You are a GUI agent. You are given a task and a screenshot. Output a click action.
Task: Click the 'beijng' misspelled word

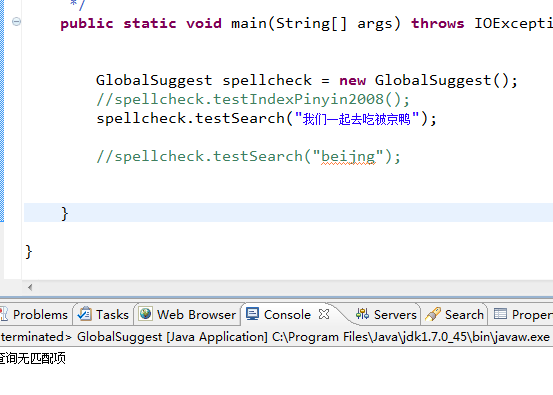click(x=348, y=156)
